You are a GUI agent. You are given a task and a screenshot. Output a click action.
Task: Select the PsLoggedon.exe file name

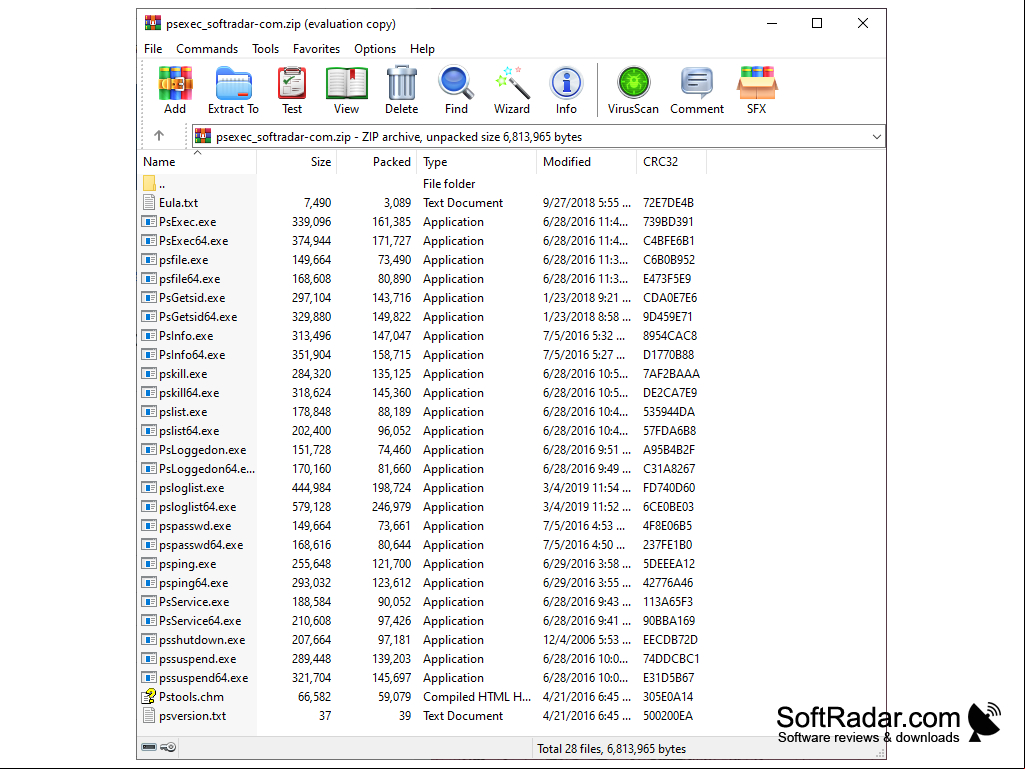tap(203, 449)
